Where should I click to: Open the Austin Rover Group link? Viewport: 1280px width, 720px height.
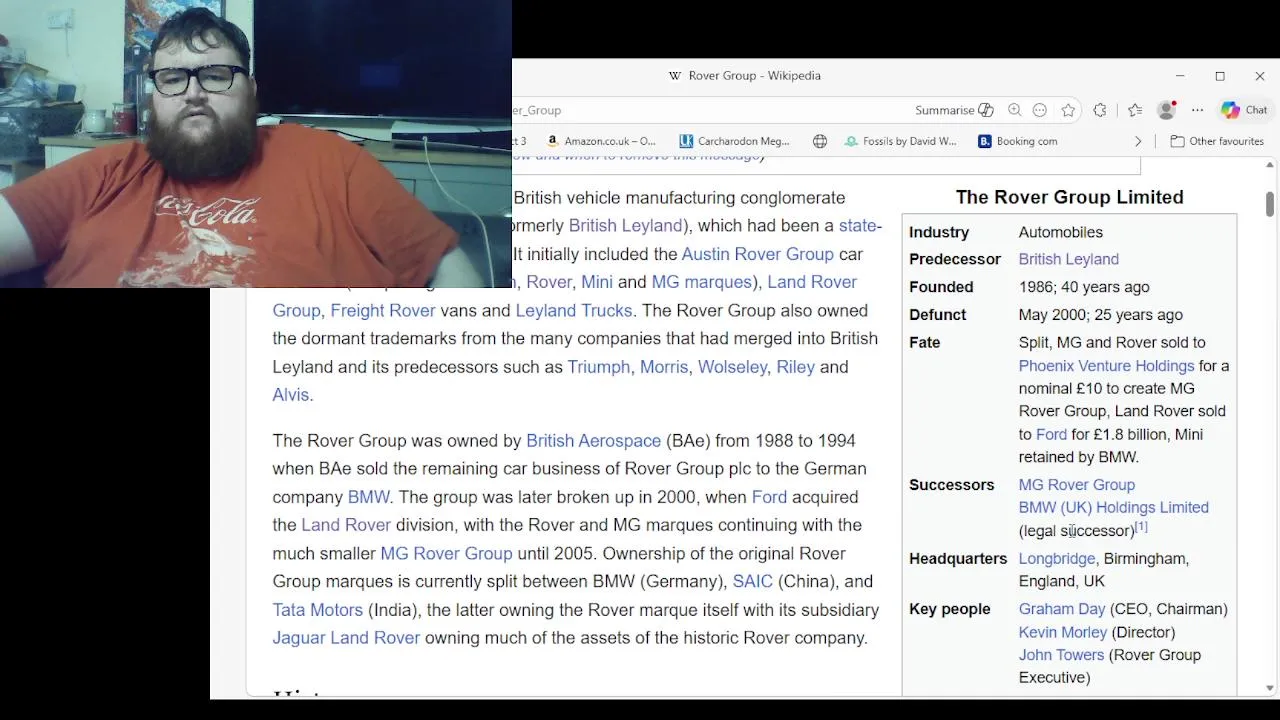point(757,254)
